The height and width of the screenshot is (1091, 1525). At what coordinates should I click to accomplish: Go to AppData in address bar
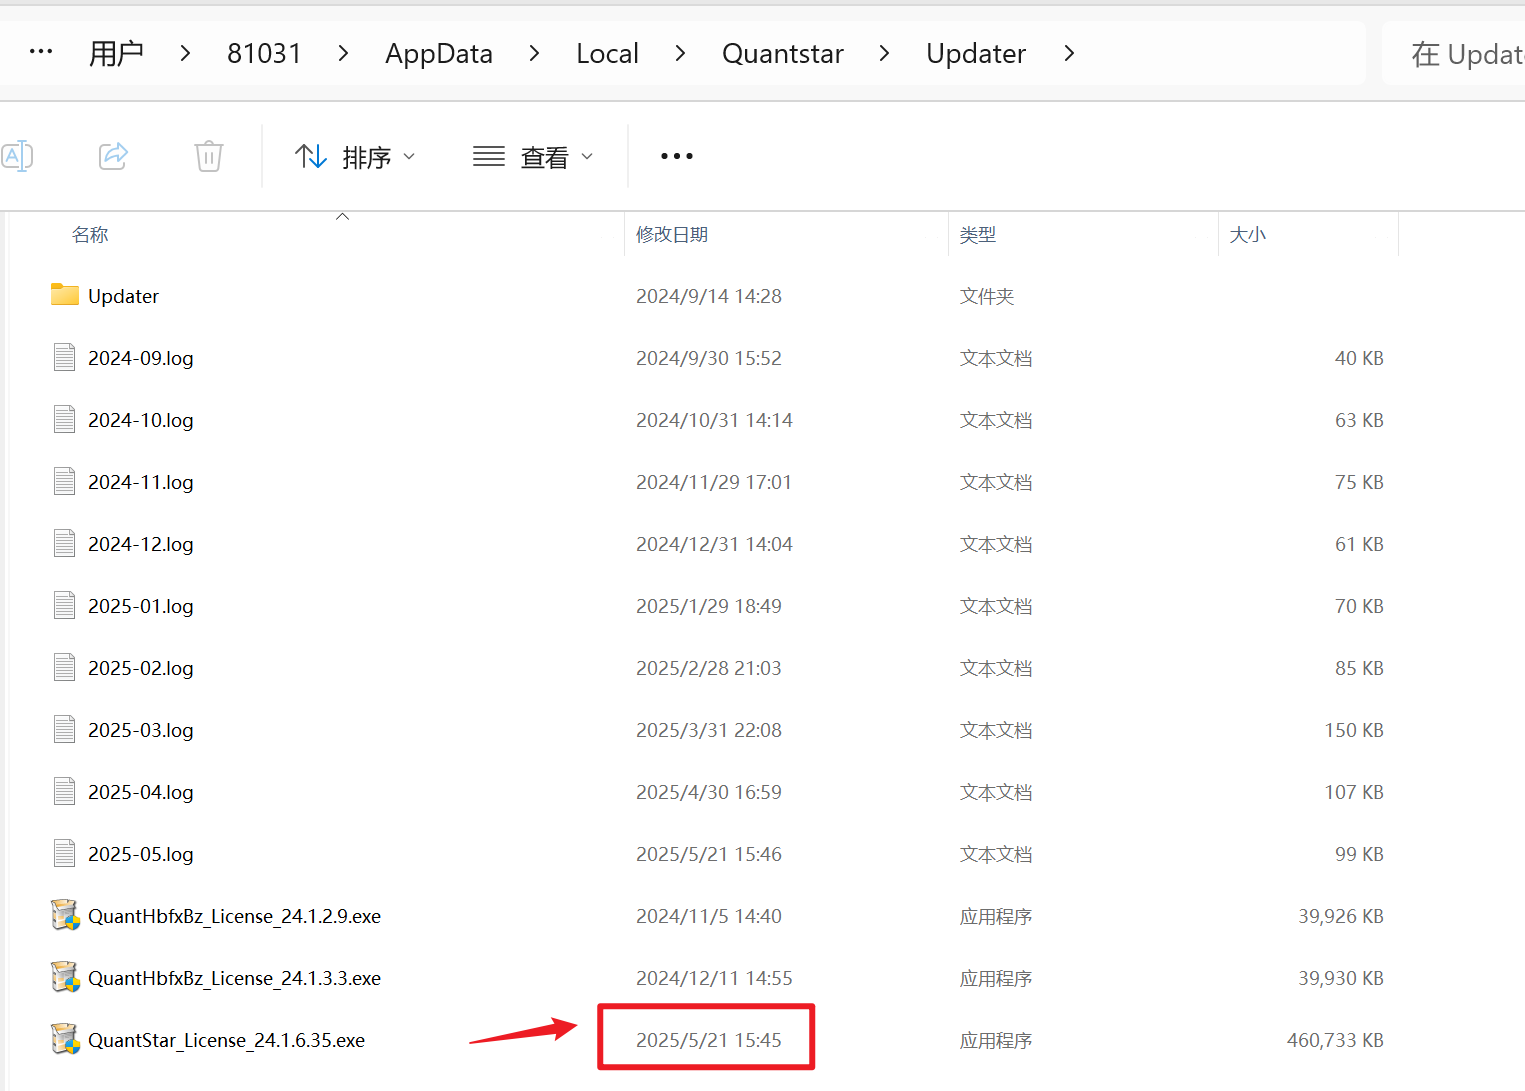point(439,54)
